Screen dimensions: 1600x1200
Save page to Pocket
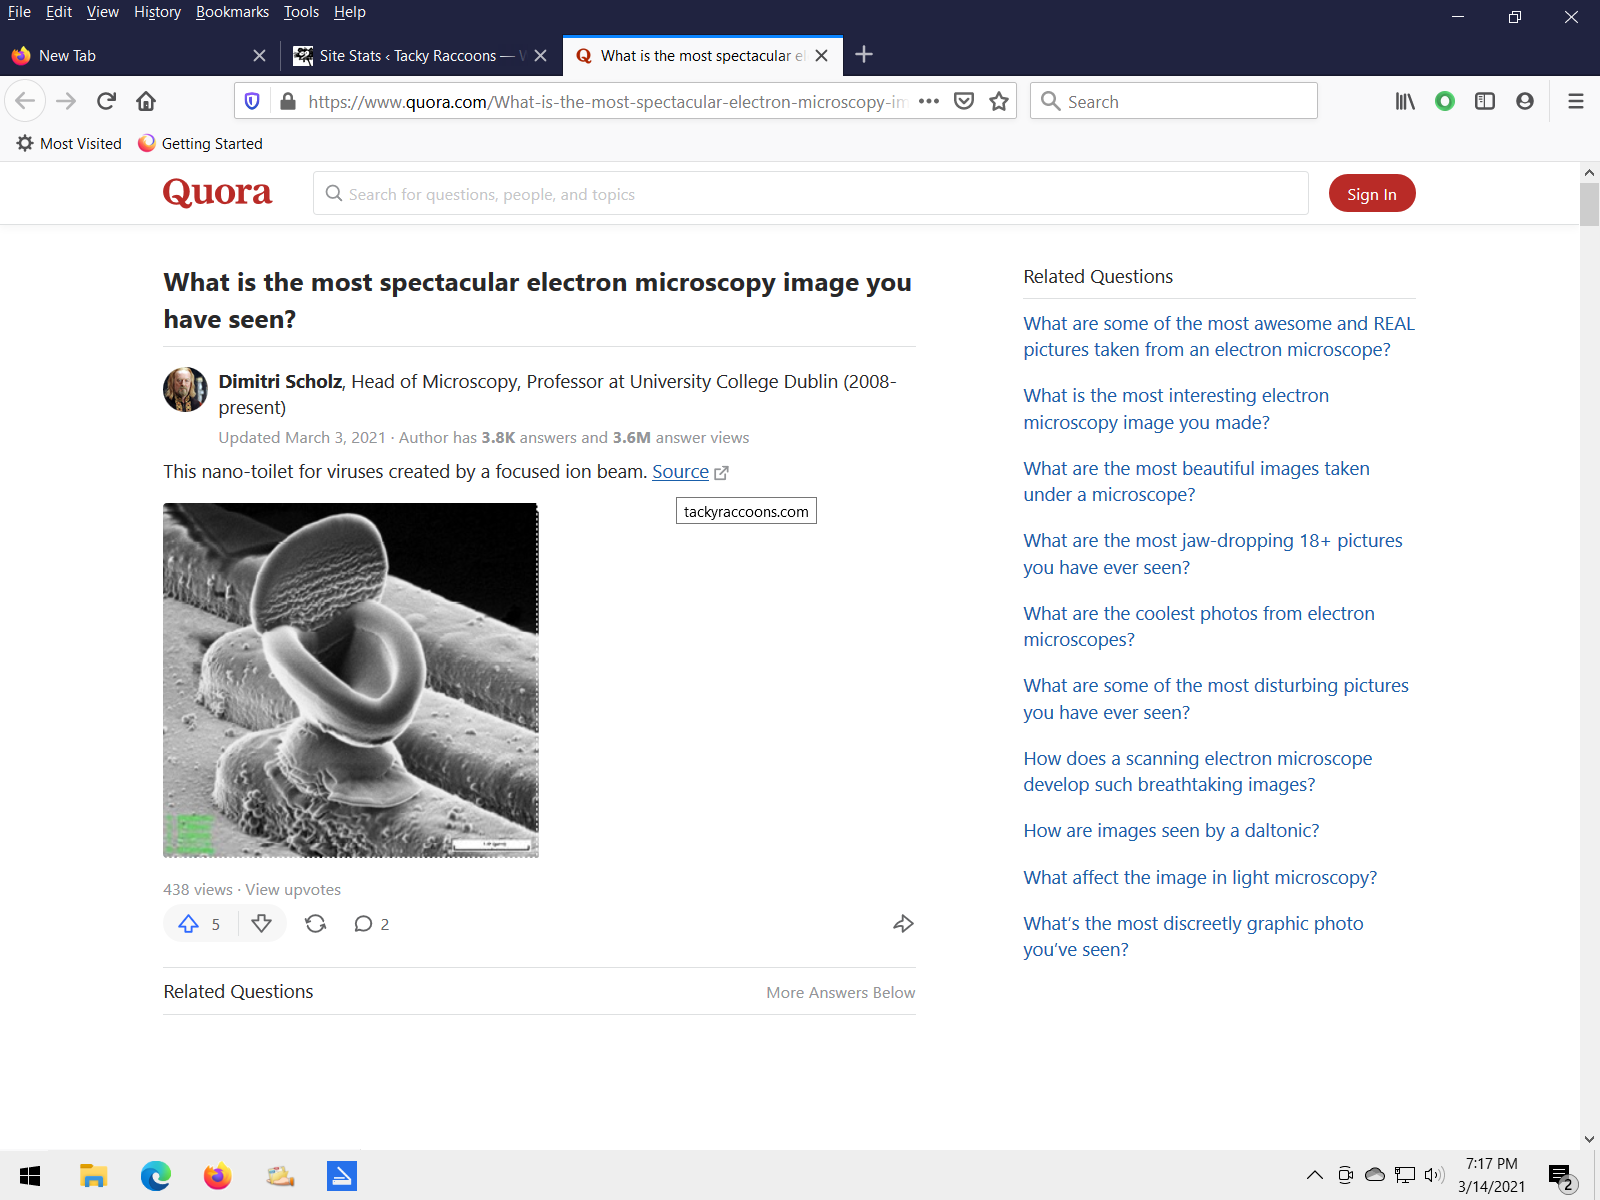pyautogui.click(x=964, y=101)
